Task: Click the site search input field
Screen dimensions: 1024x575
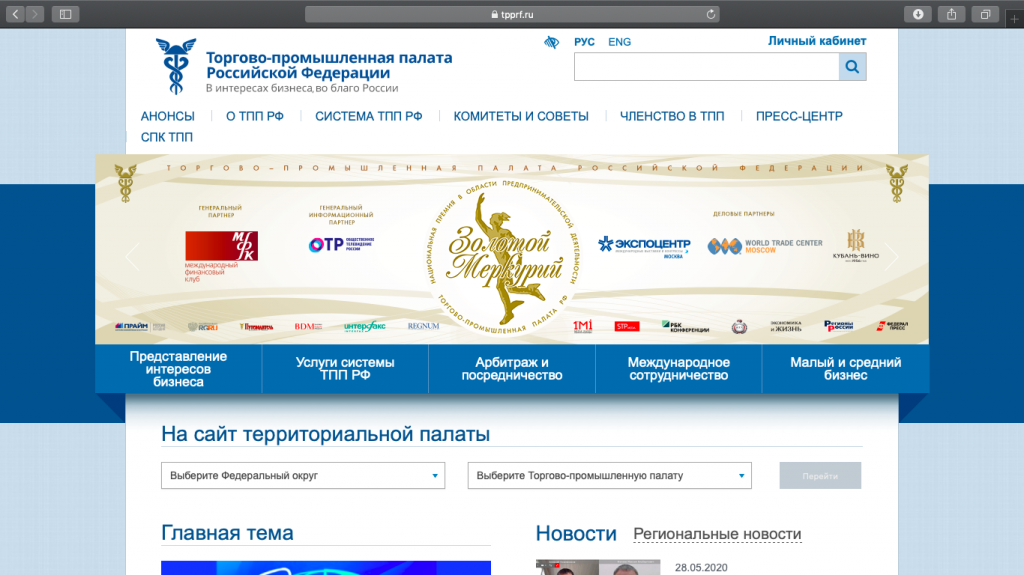Action: pyautogui.click(x=707, y=67)
